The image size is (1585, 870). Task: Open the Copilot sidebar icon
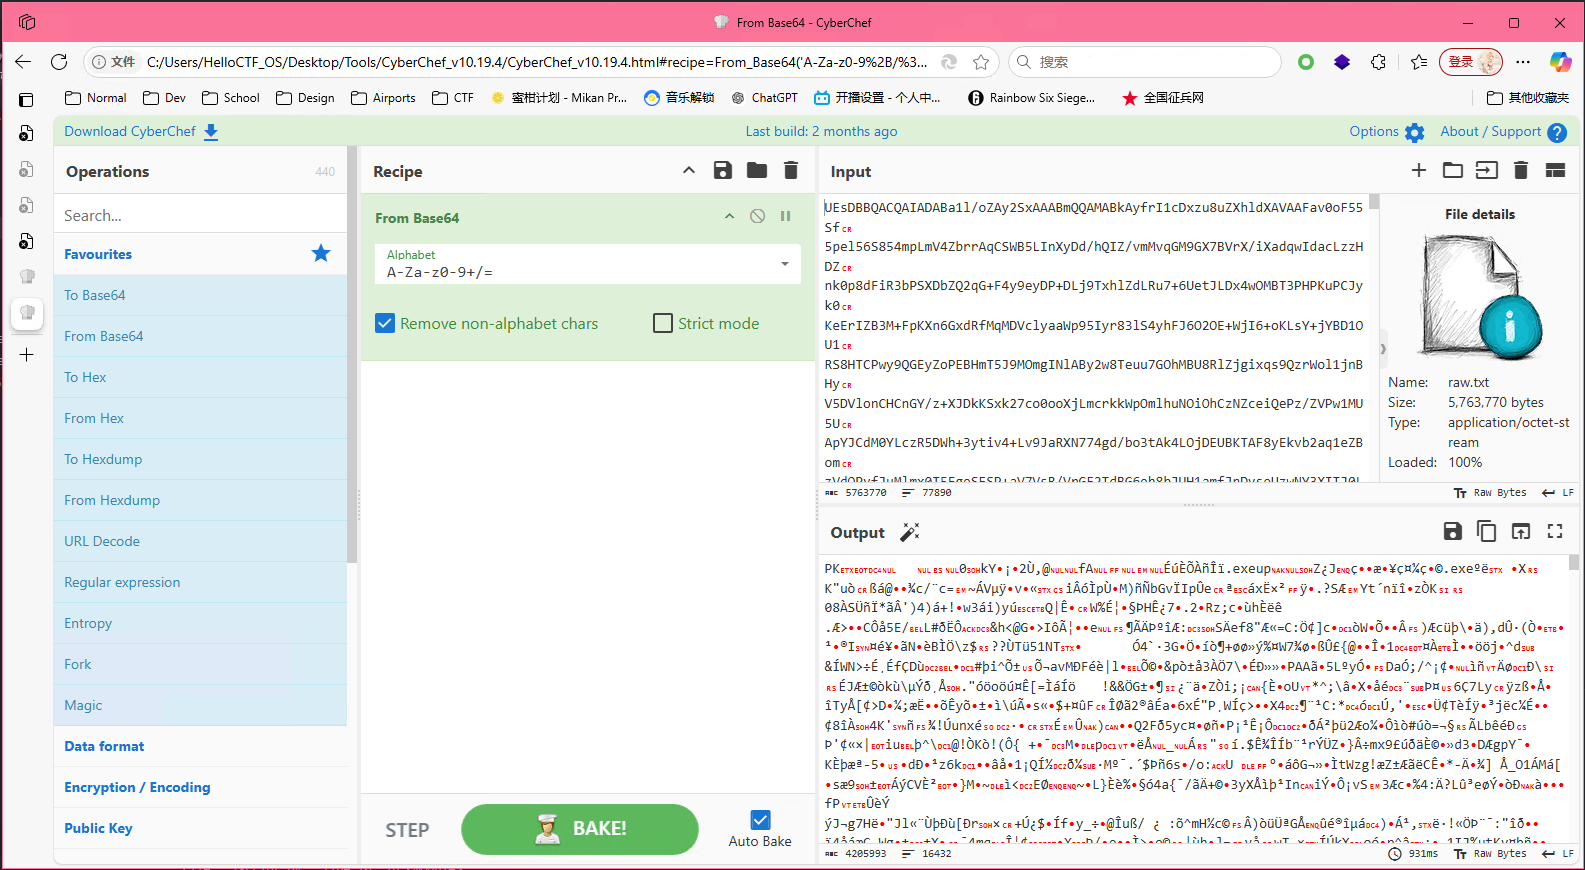[x=1560, y=62]
